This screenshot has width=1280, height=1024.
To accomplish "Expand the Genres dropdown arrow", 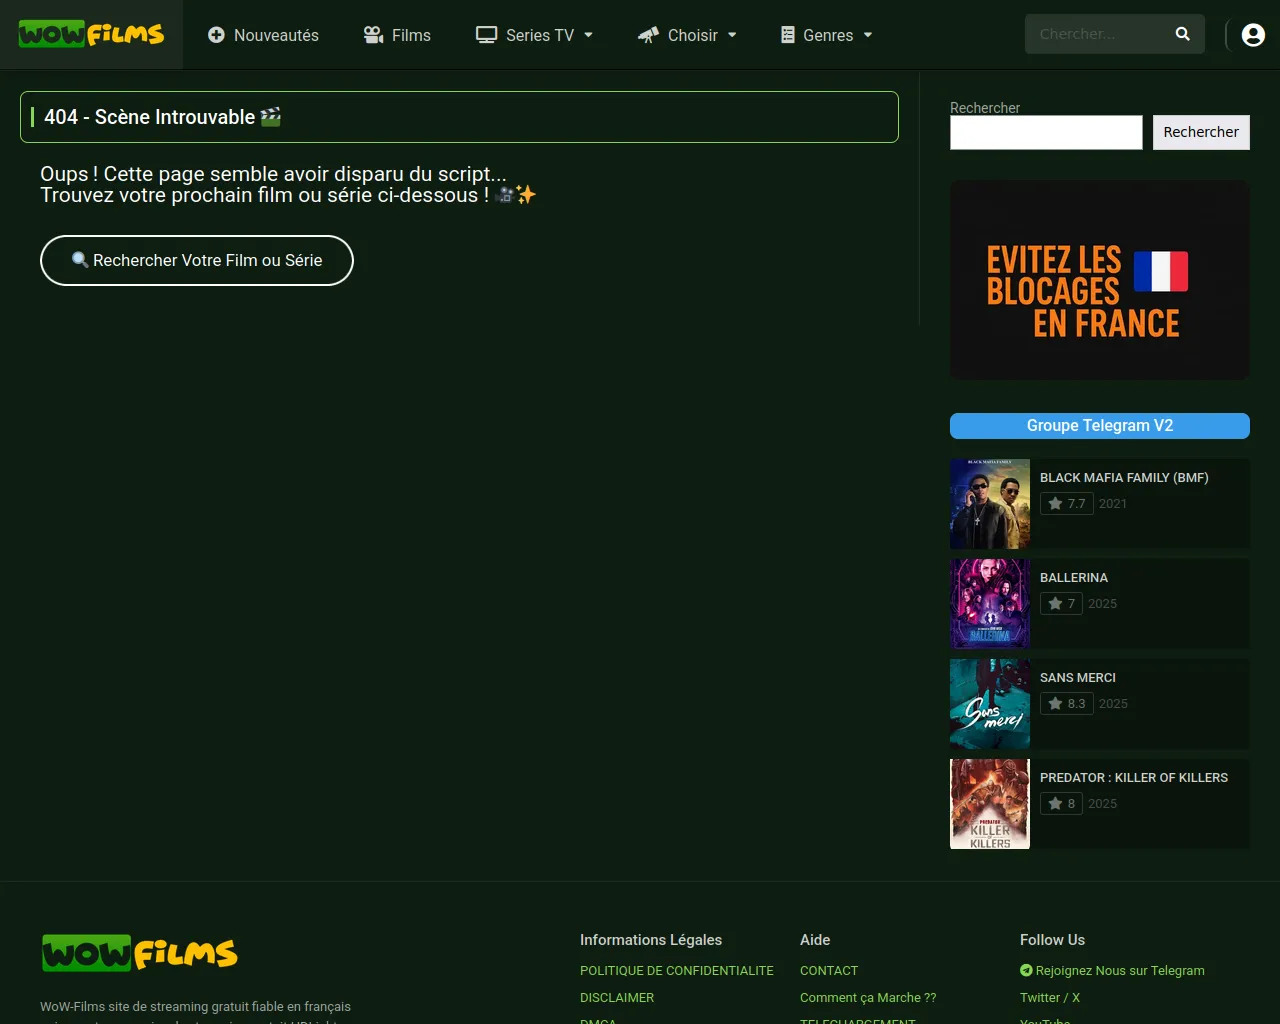I will pos(868,35).
